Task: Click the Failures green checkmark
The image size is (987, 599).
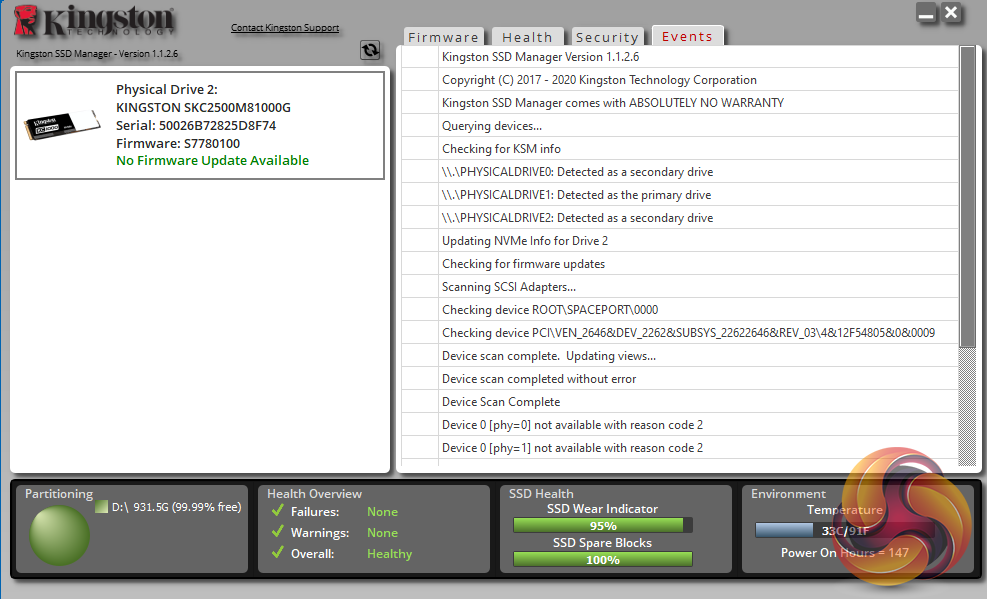Action: pos(278,510)
